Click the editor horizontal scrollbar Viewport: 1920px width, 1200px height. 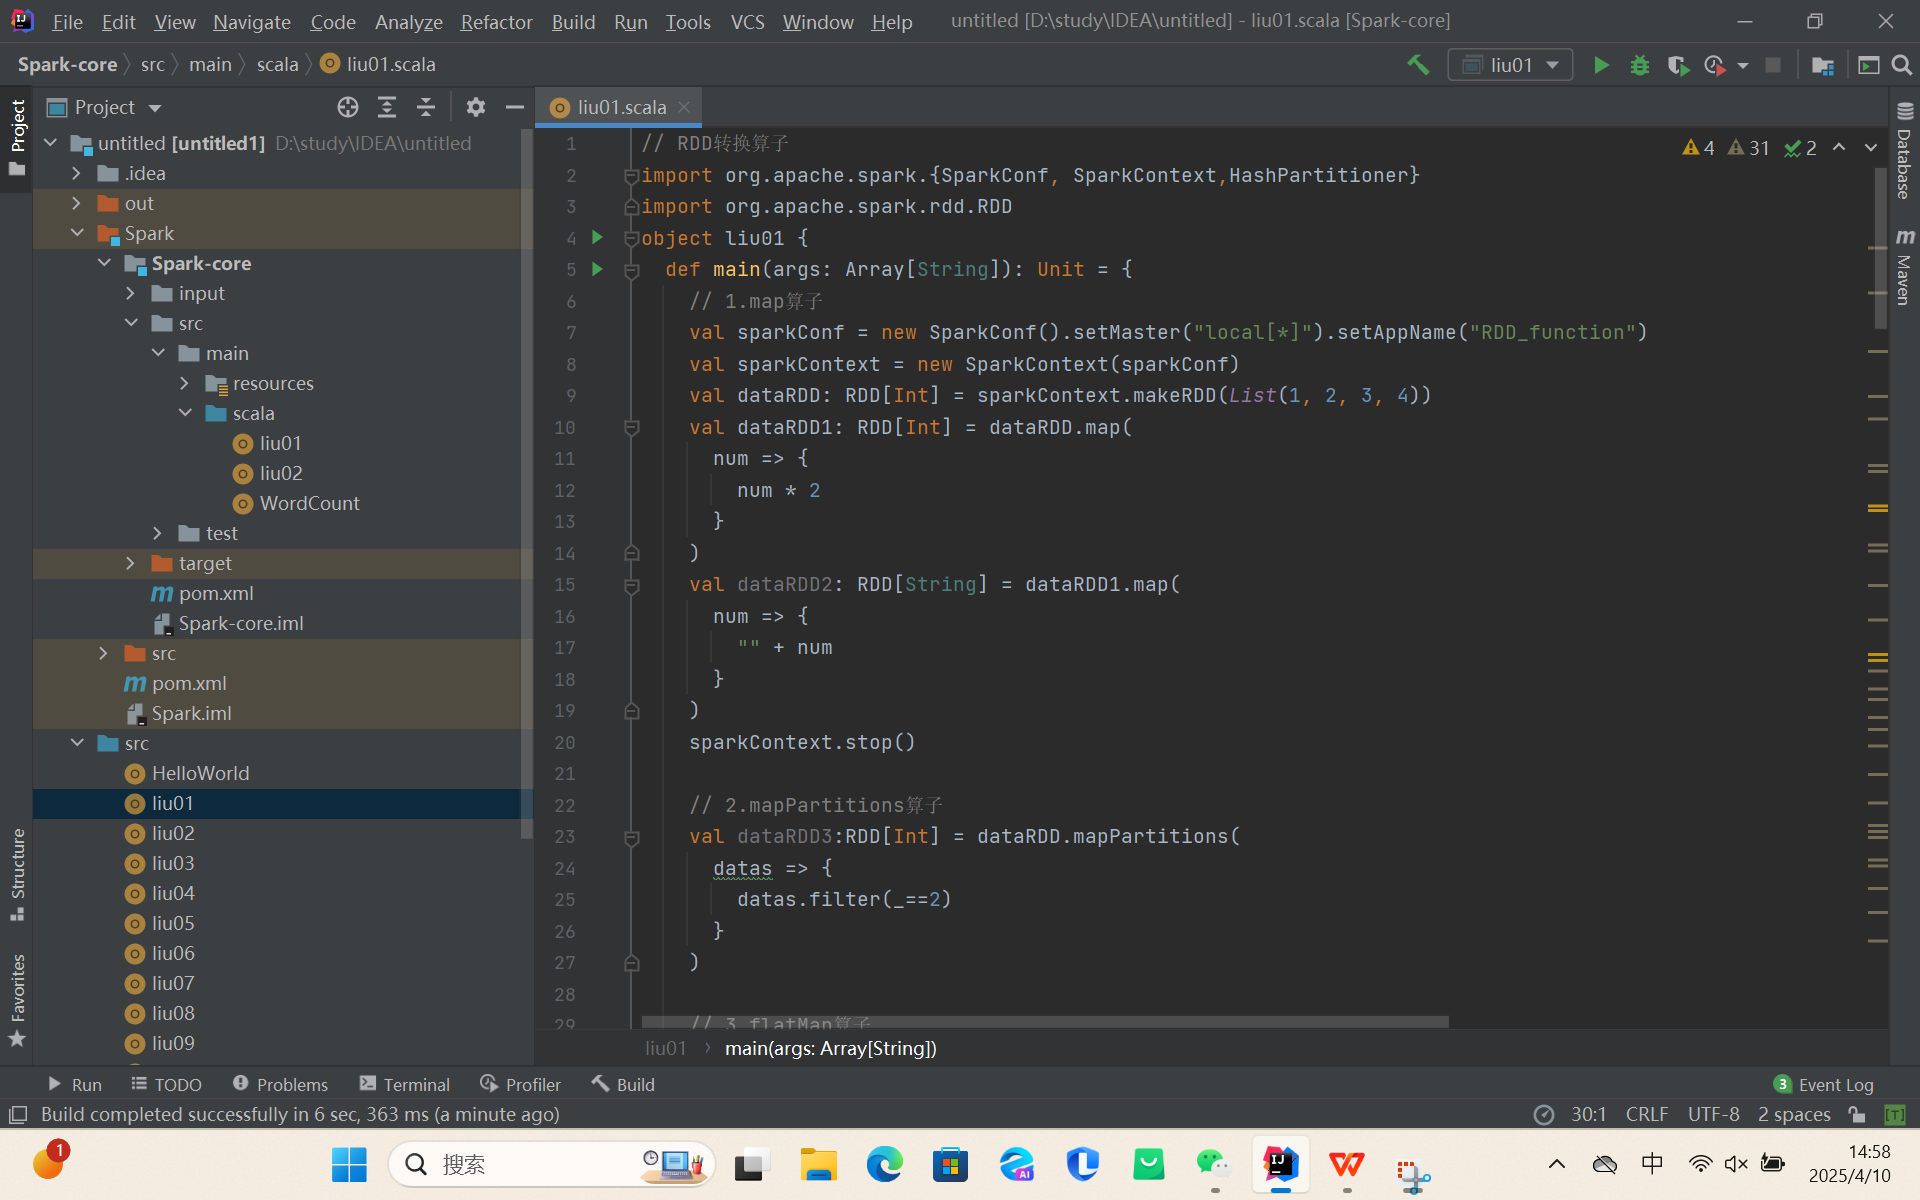[x=1044, y=1022]
